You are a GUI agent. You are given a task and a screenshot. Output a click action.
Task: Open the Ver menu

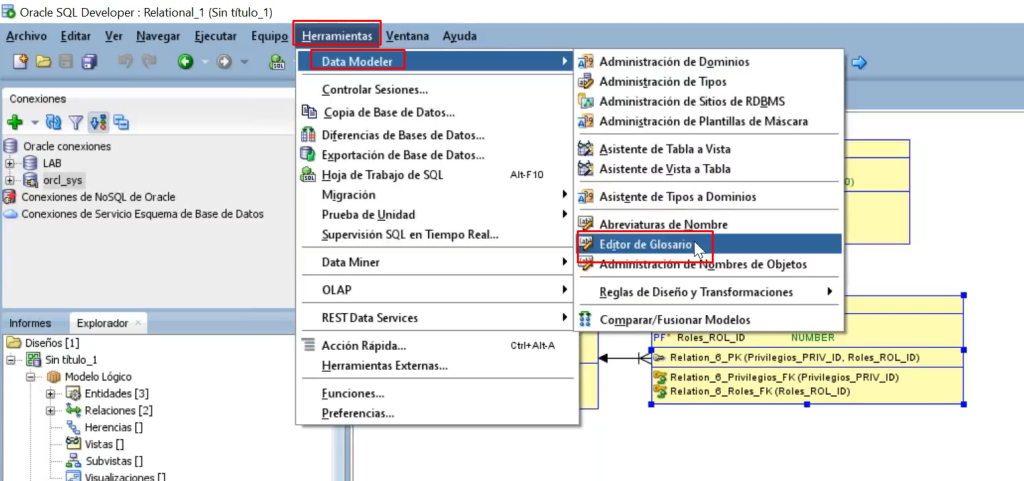coord(114,36)
